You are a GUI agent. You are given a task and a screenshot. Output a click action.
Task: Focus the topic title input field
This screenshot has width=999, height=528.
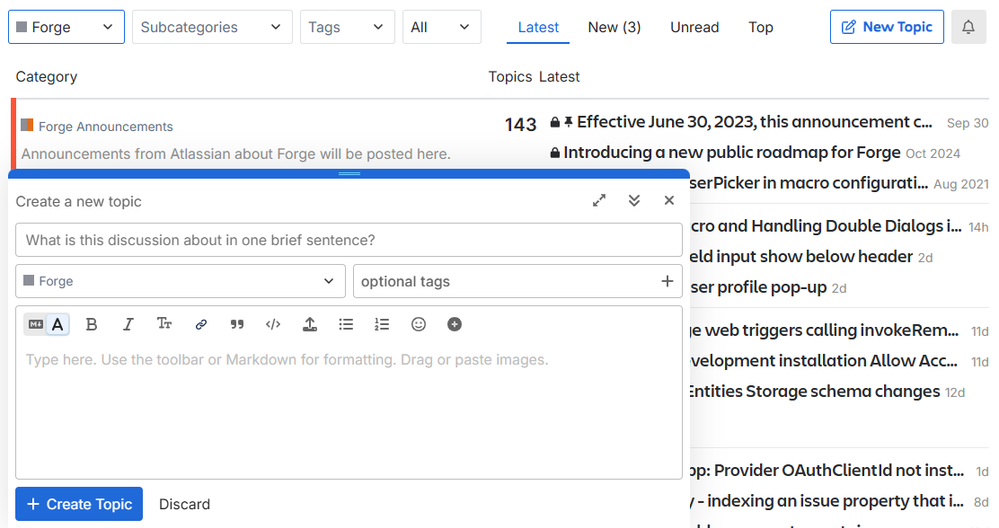click(349, 240)
